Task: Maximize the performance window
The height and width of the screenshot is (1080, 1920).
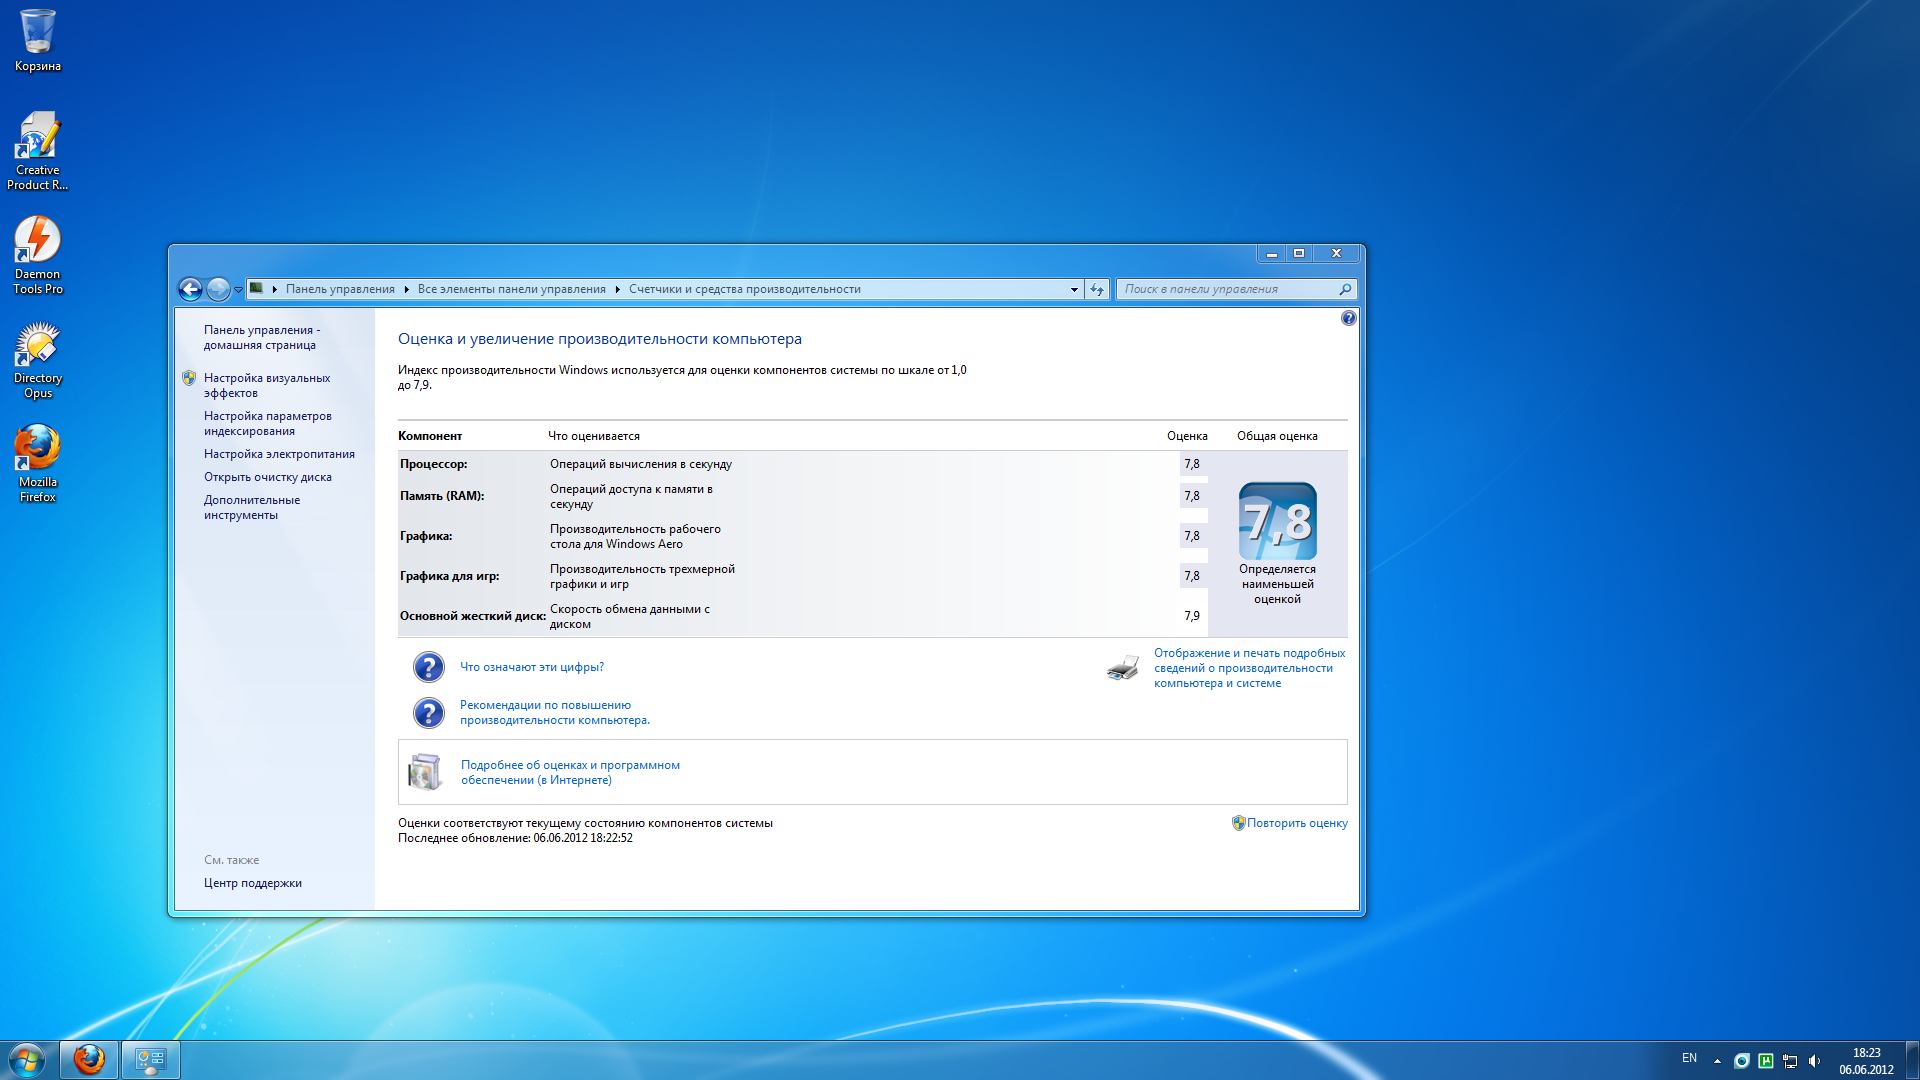Action: pyautogui.click(x=1299, y=253)
